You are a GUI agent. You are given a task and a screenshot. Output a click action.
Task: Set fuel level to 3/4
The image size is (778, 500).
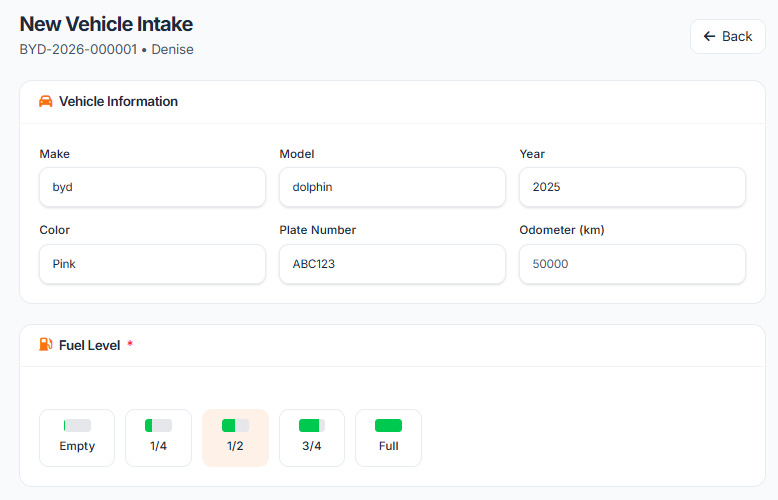pyautogui.click(x=312, y=438)
